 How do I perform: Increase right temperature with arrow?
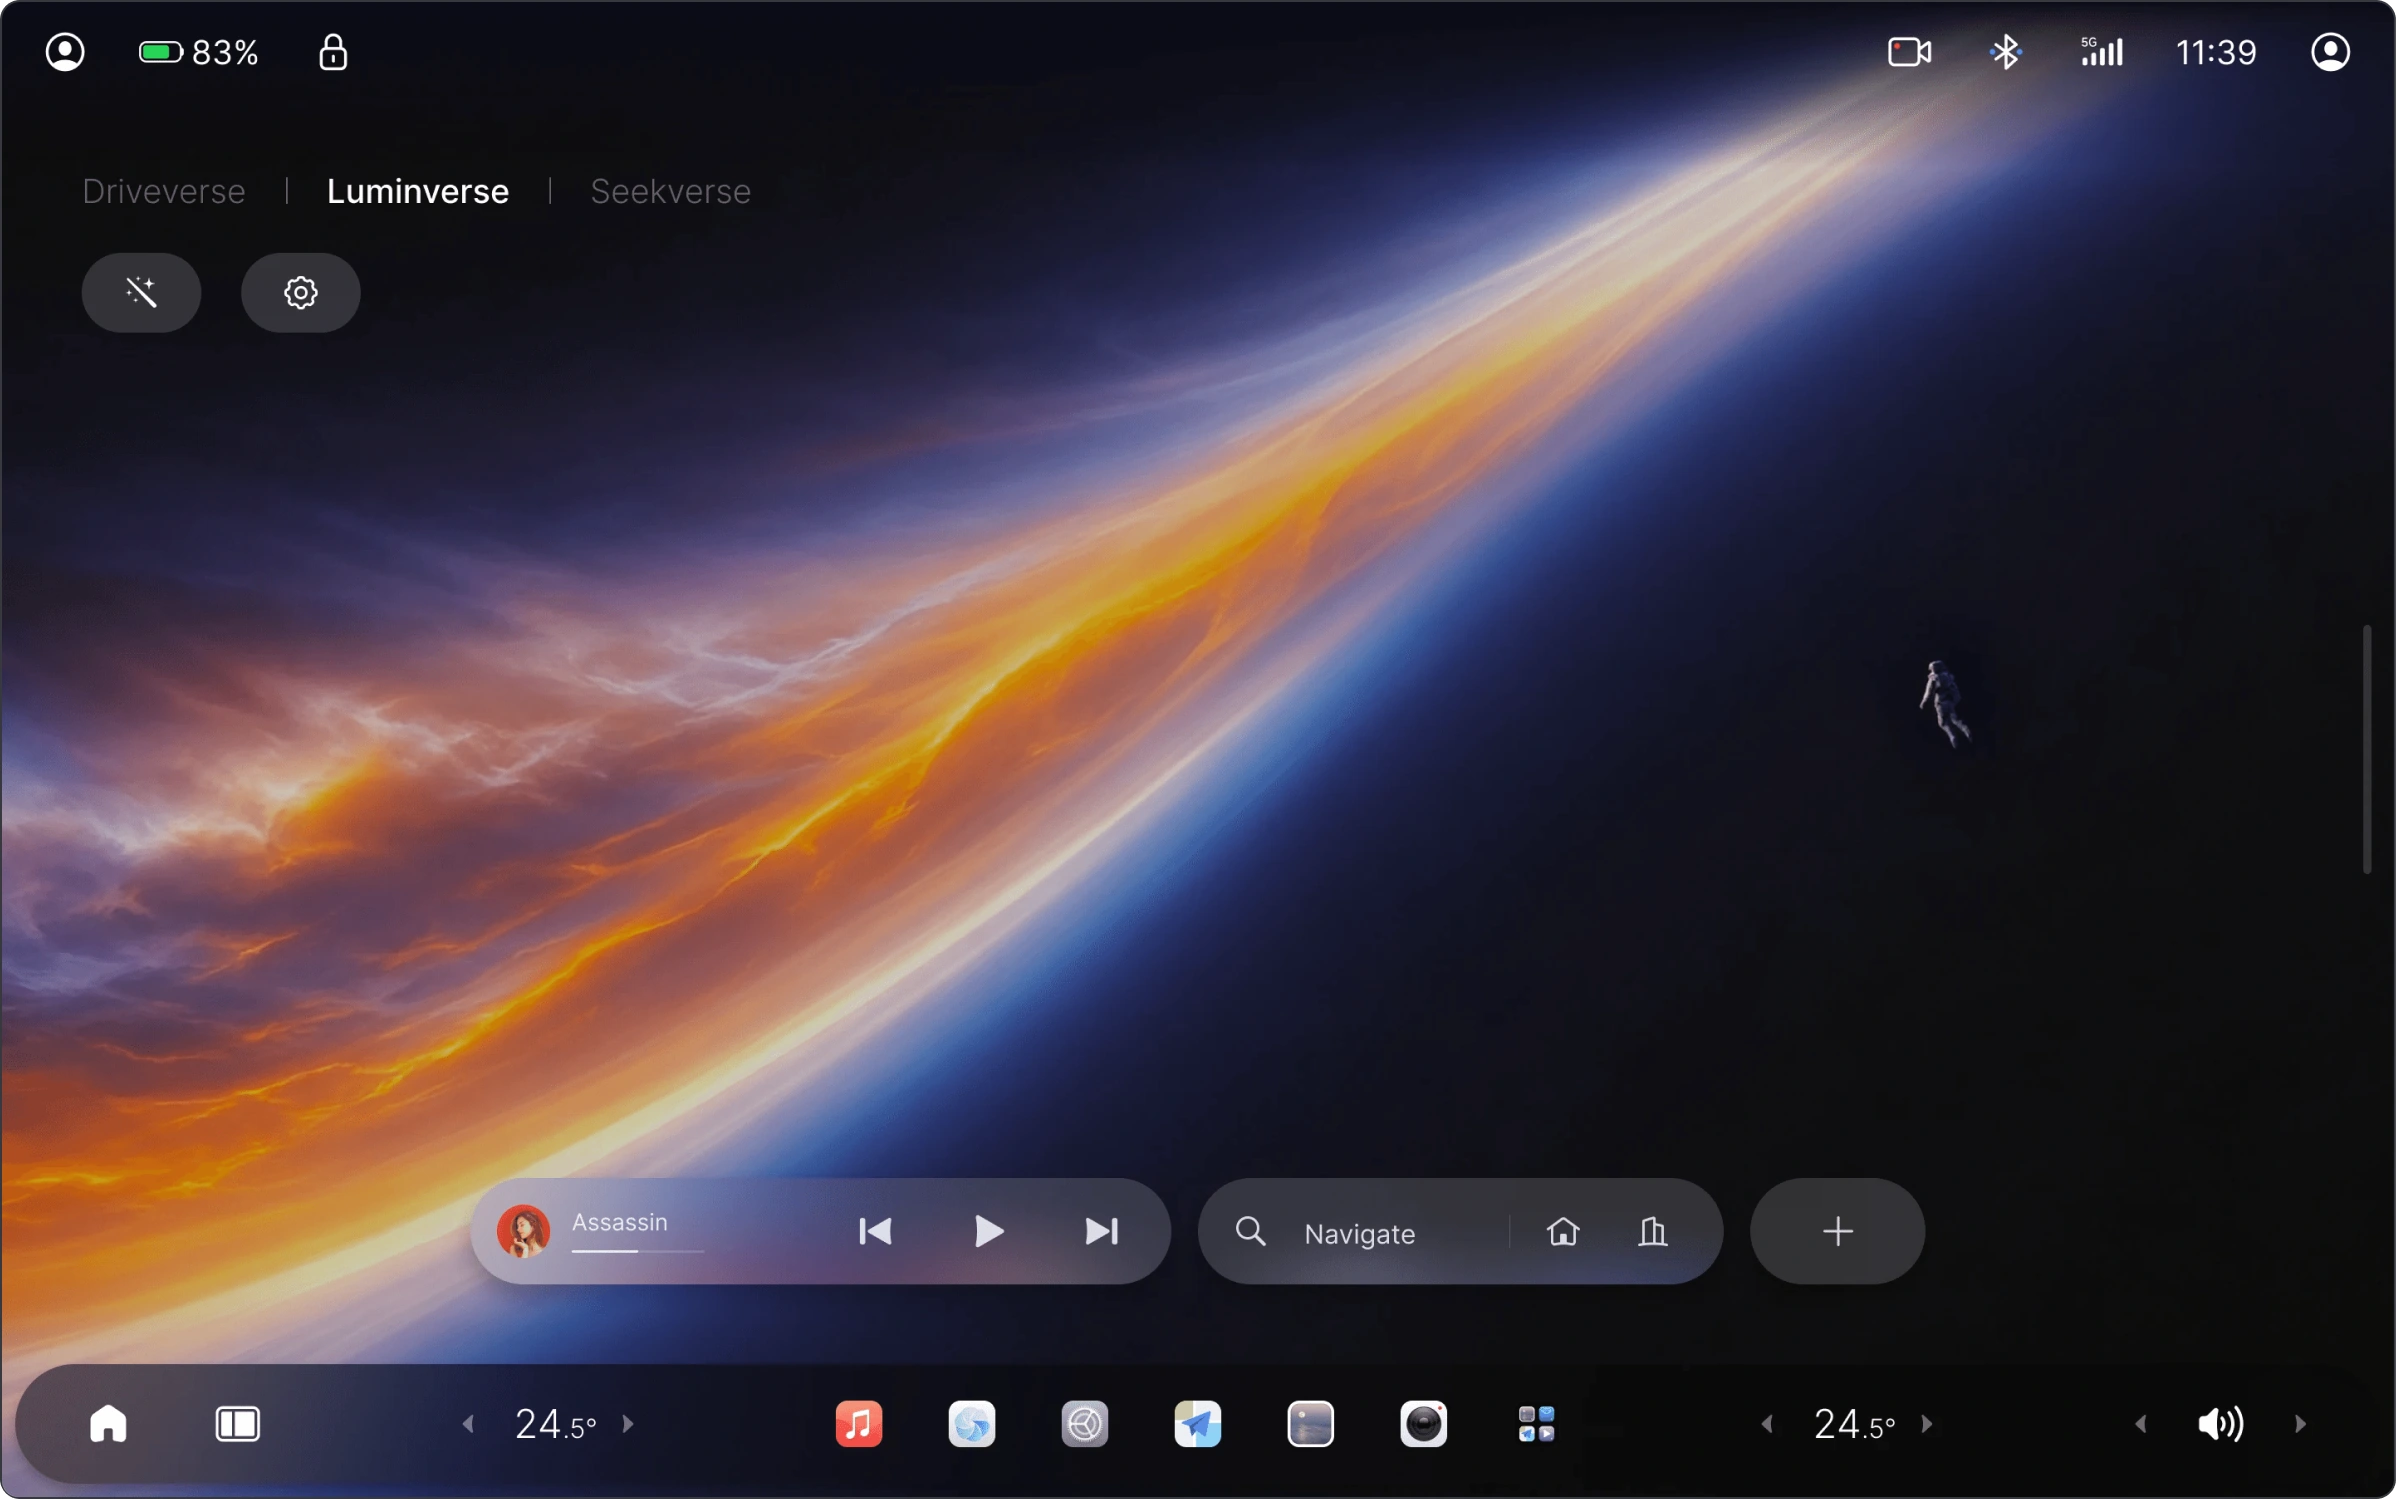(x=1927, y=1423)
